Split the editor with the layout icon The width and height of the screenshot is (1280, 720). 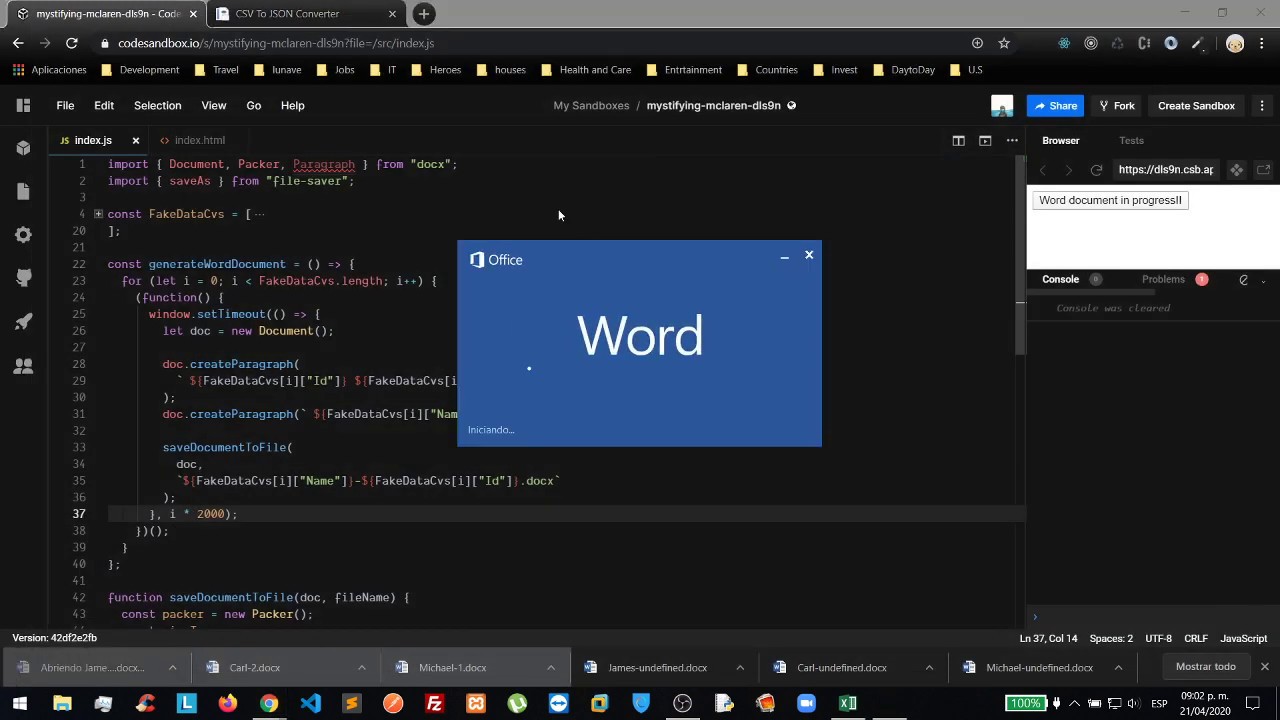coord(958,140)
